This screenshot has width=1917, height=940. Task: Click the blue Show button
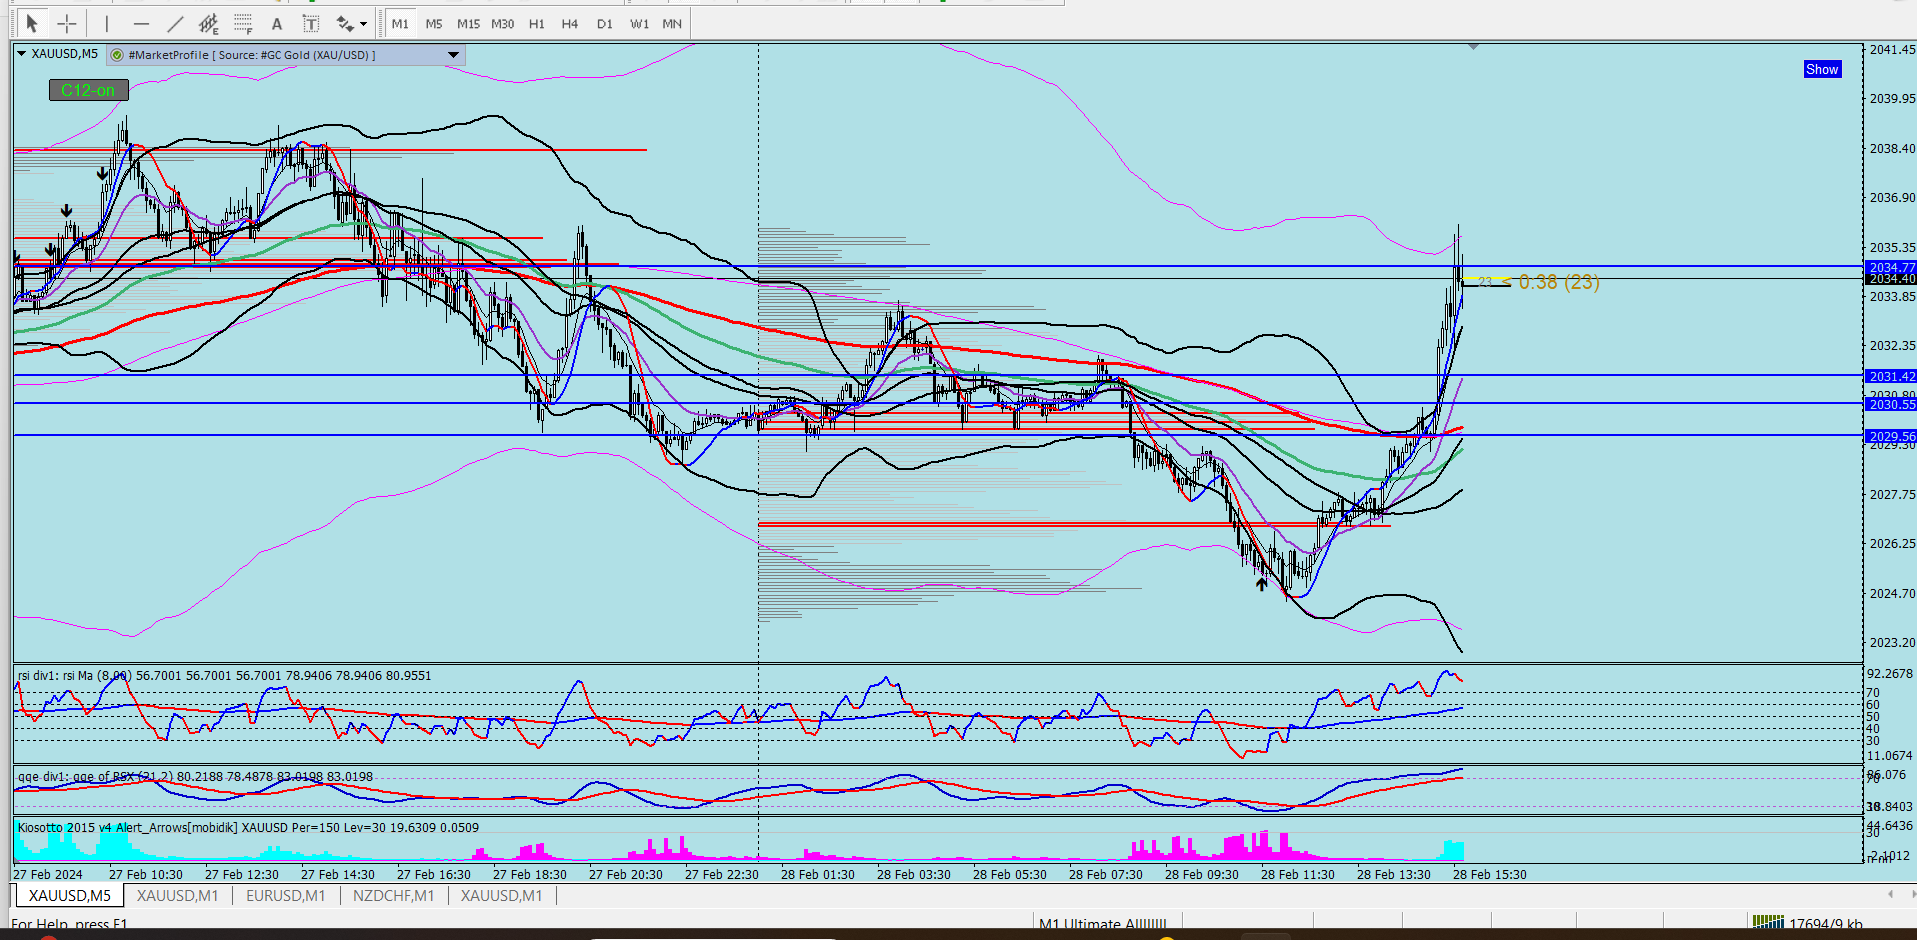pos(1822,69)
